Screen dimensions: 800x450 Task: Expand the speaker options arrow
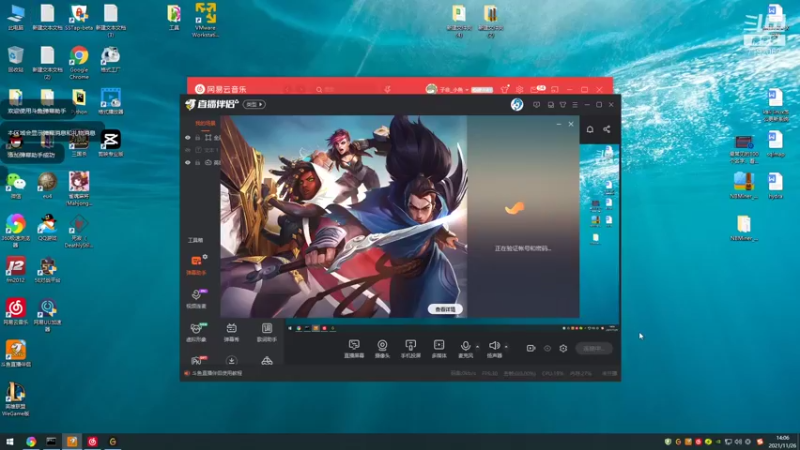coord(506,347)
